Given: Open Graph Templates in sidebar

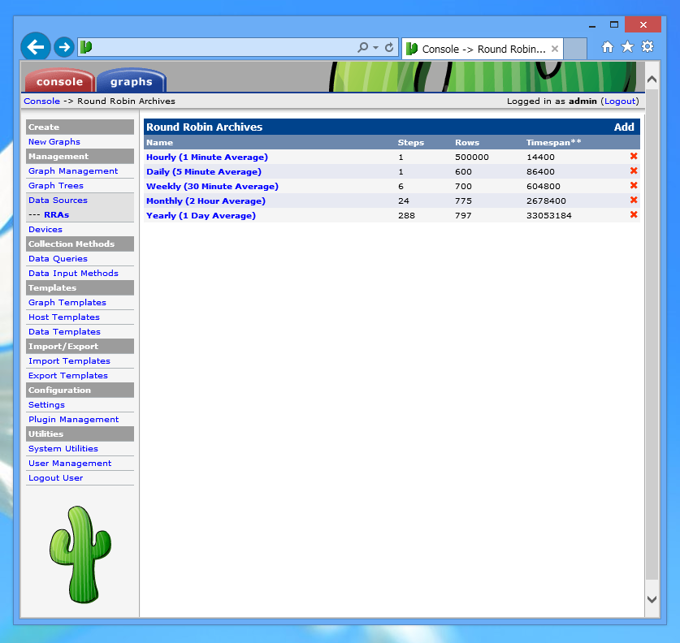Looking at the screenshot, I should tap(67, 302).
